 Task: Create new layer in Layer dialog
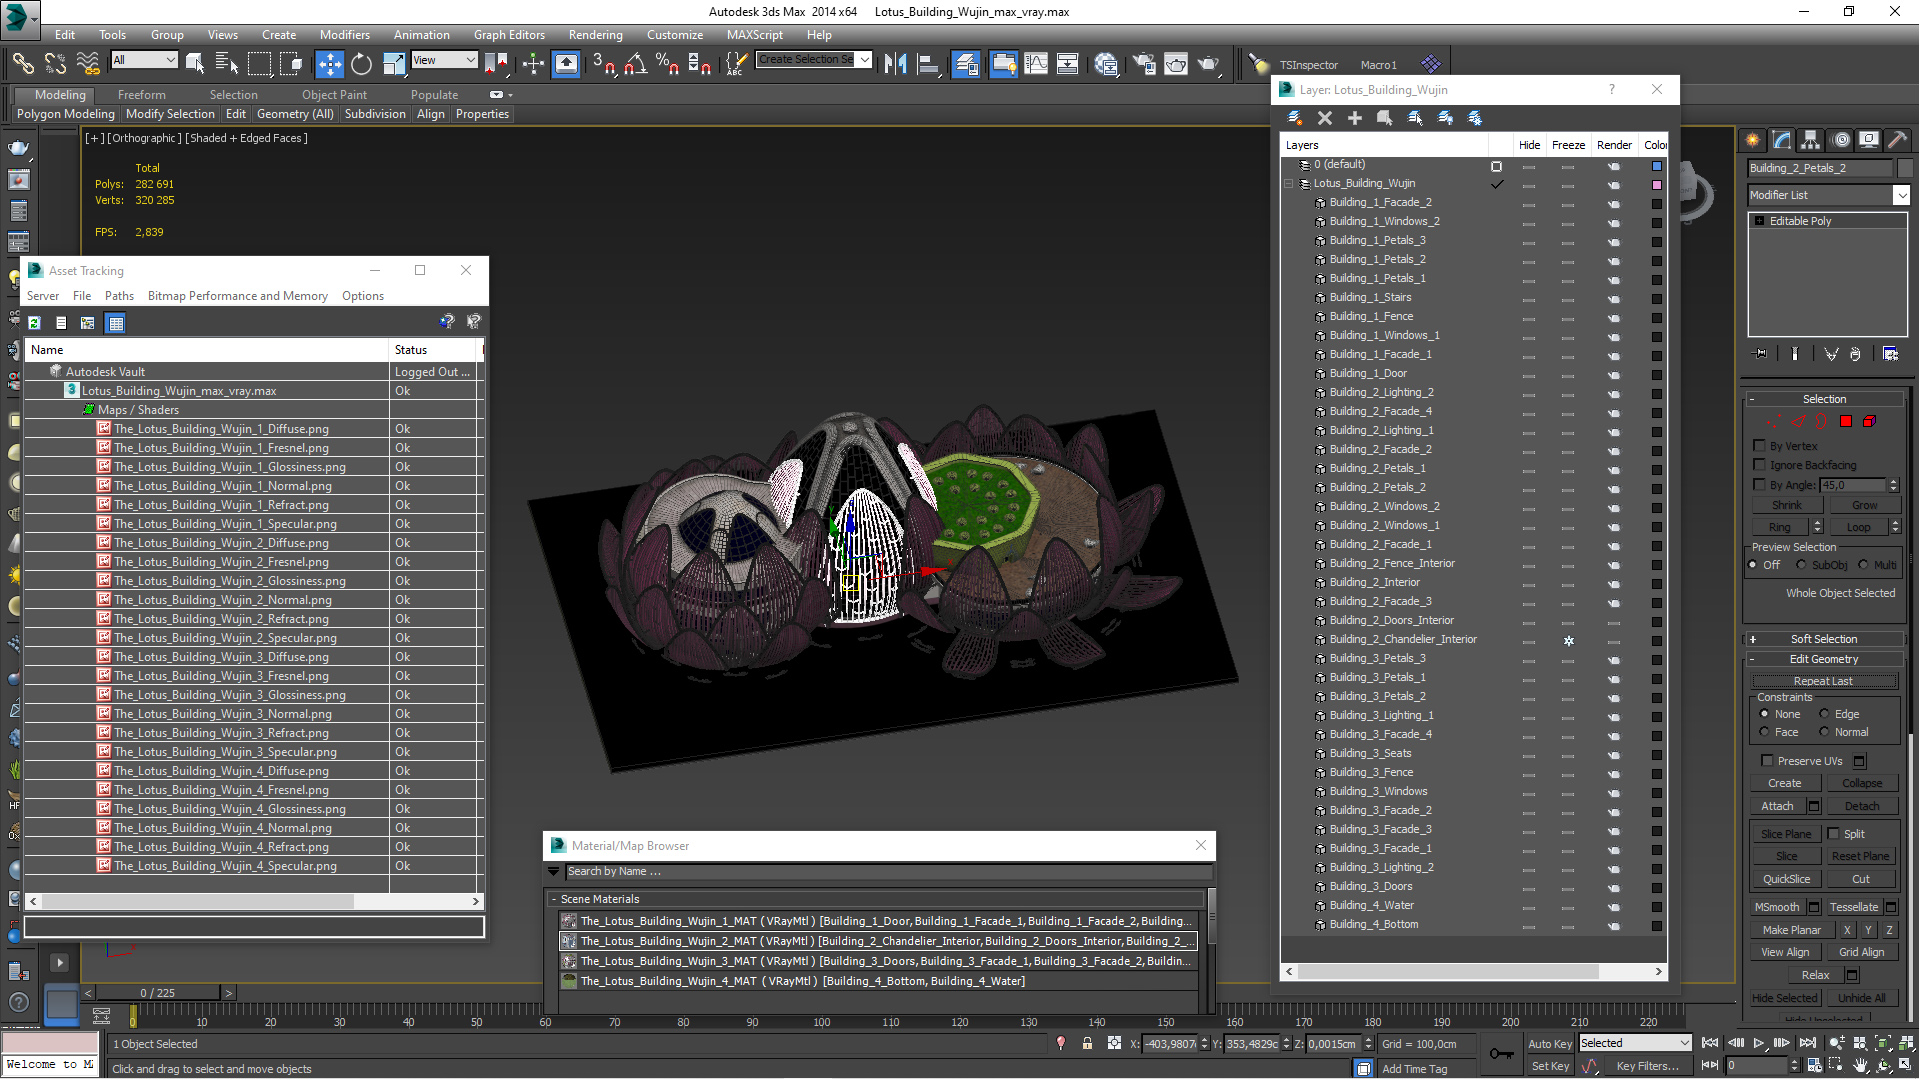(1294, 118)
